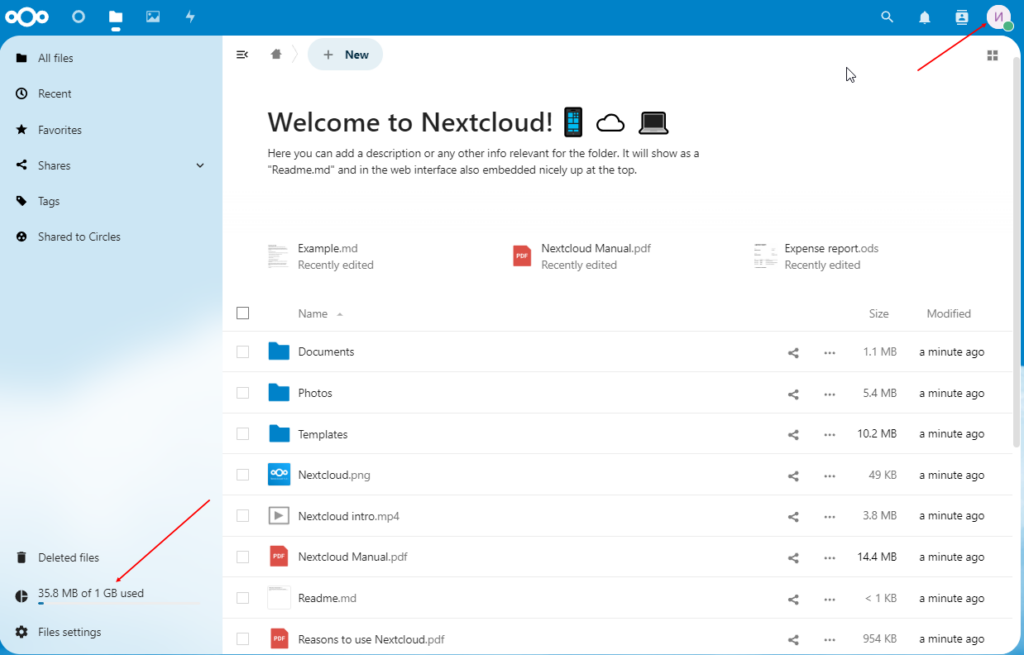This screenshot has height=655, width=1024.
Task: Click share icon for Reasons to use Nextcloud.pdf
Action: [793, 640]
